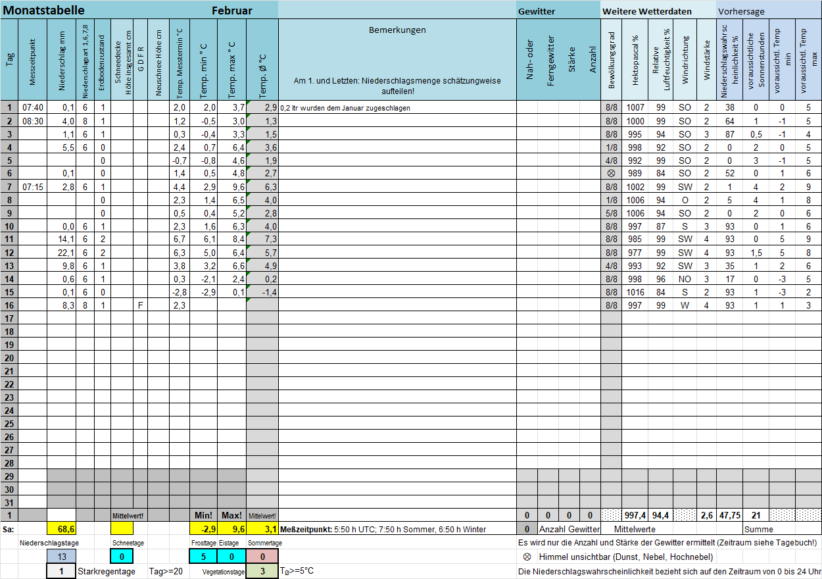822x579 pixels.
Task: Select the green Vegetationstage cell showing 3
Action: (261, 571)
